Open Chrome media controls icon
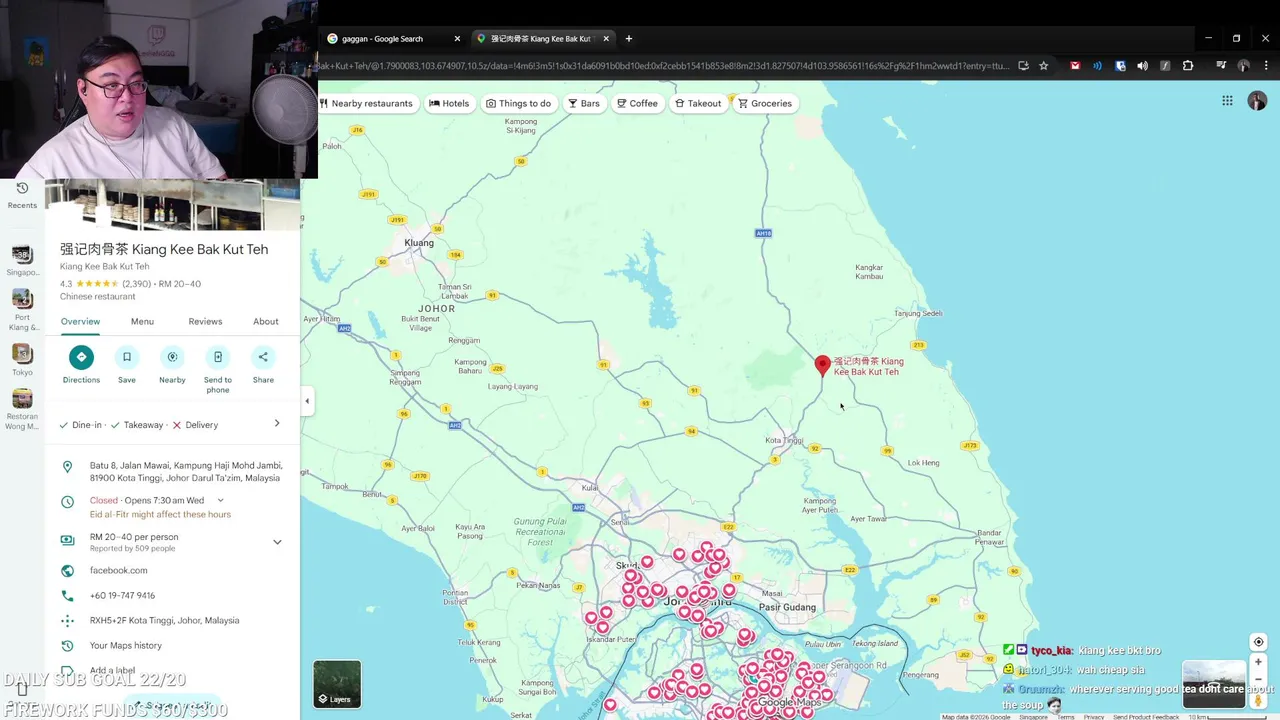The image size is (1280, 720). click(x=1220, y=66)
